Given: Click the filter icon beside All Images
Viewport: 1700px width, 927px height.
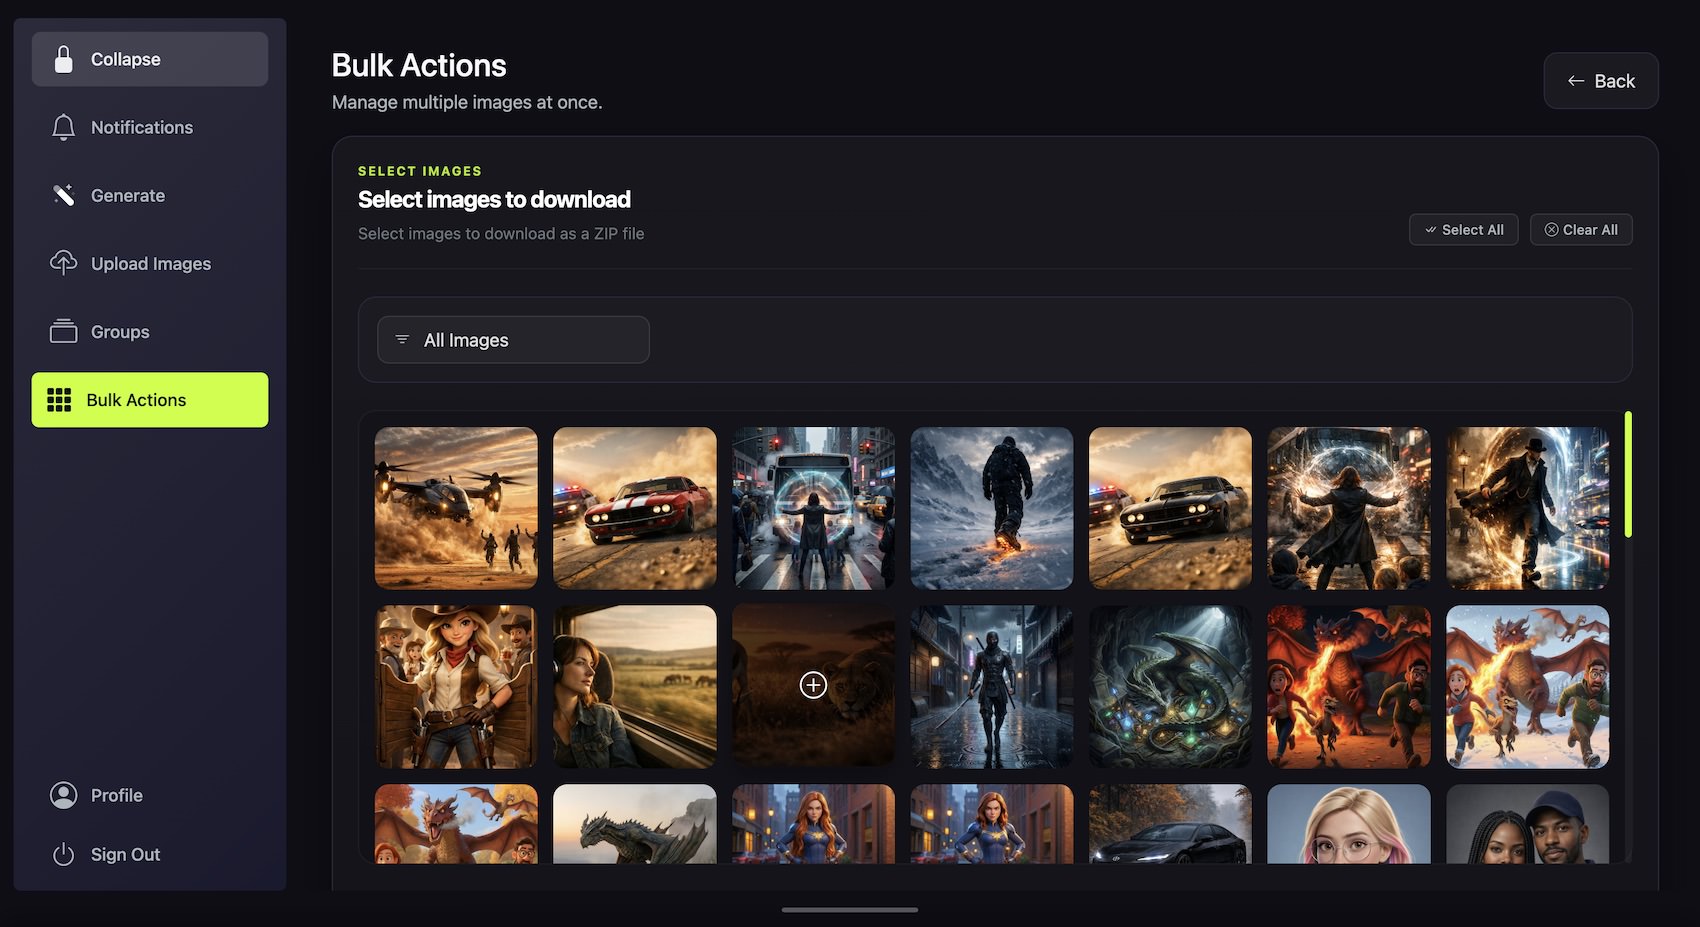Looking at the screenshot, I should click(x=401, y=339).
